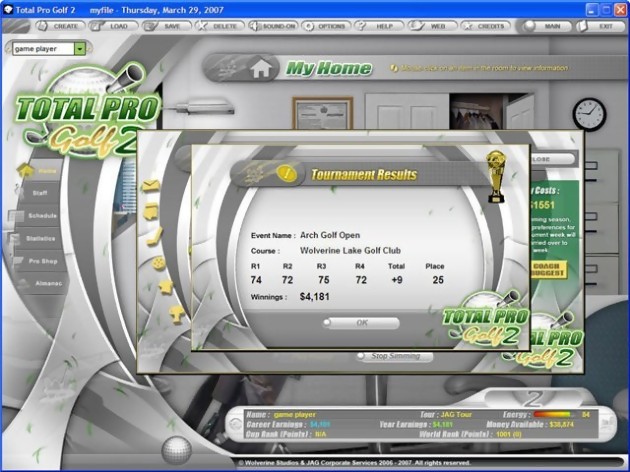Click the COACH SUGGEST button
Image resolution: width=630 pixels, height=472 pixels.
(549, 270)
